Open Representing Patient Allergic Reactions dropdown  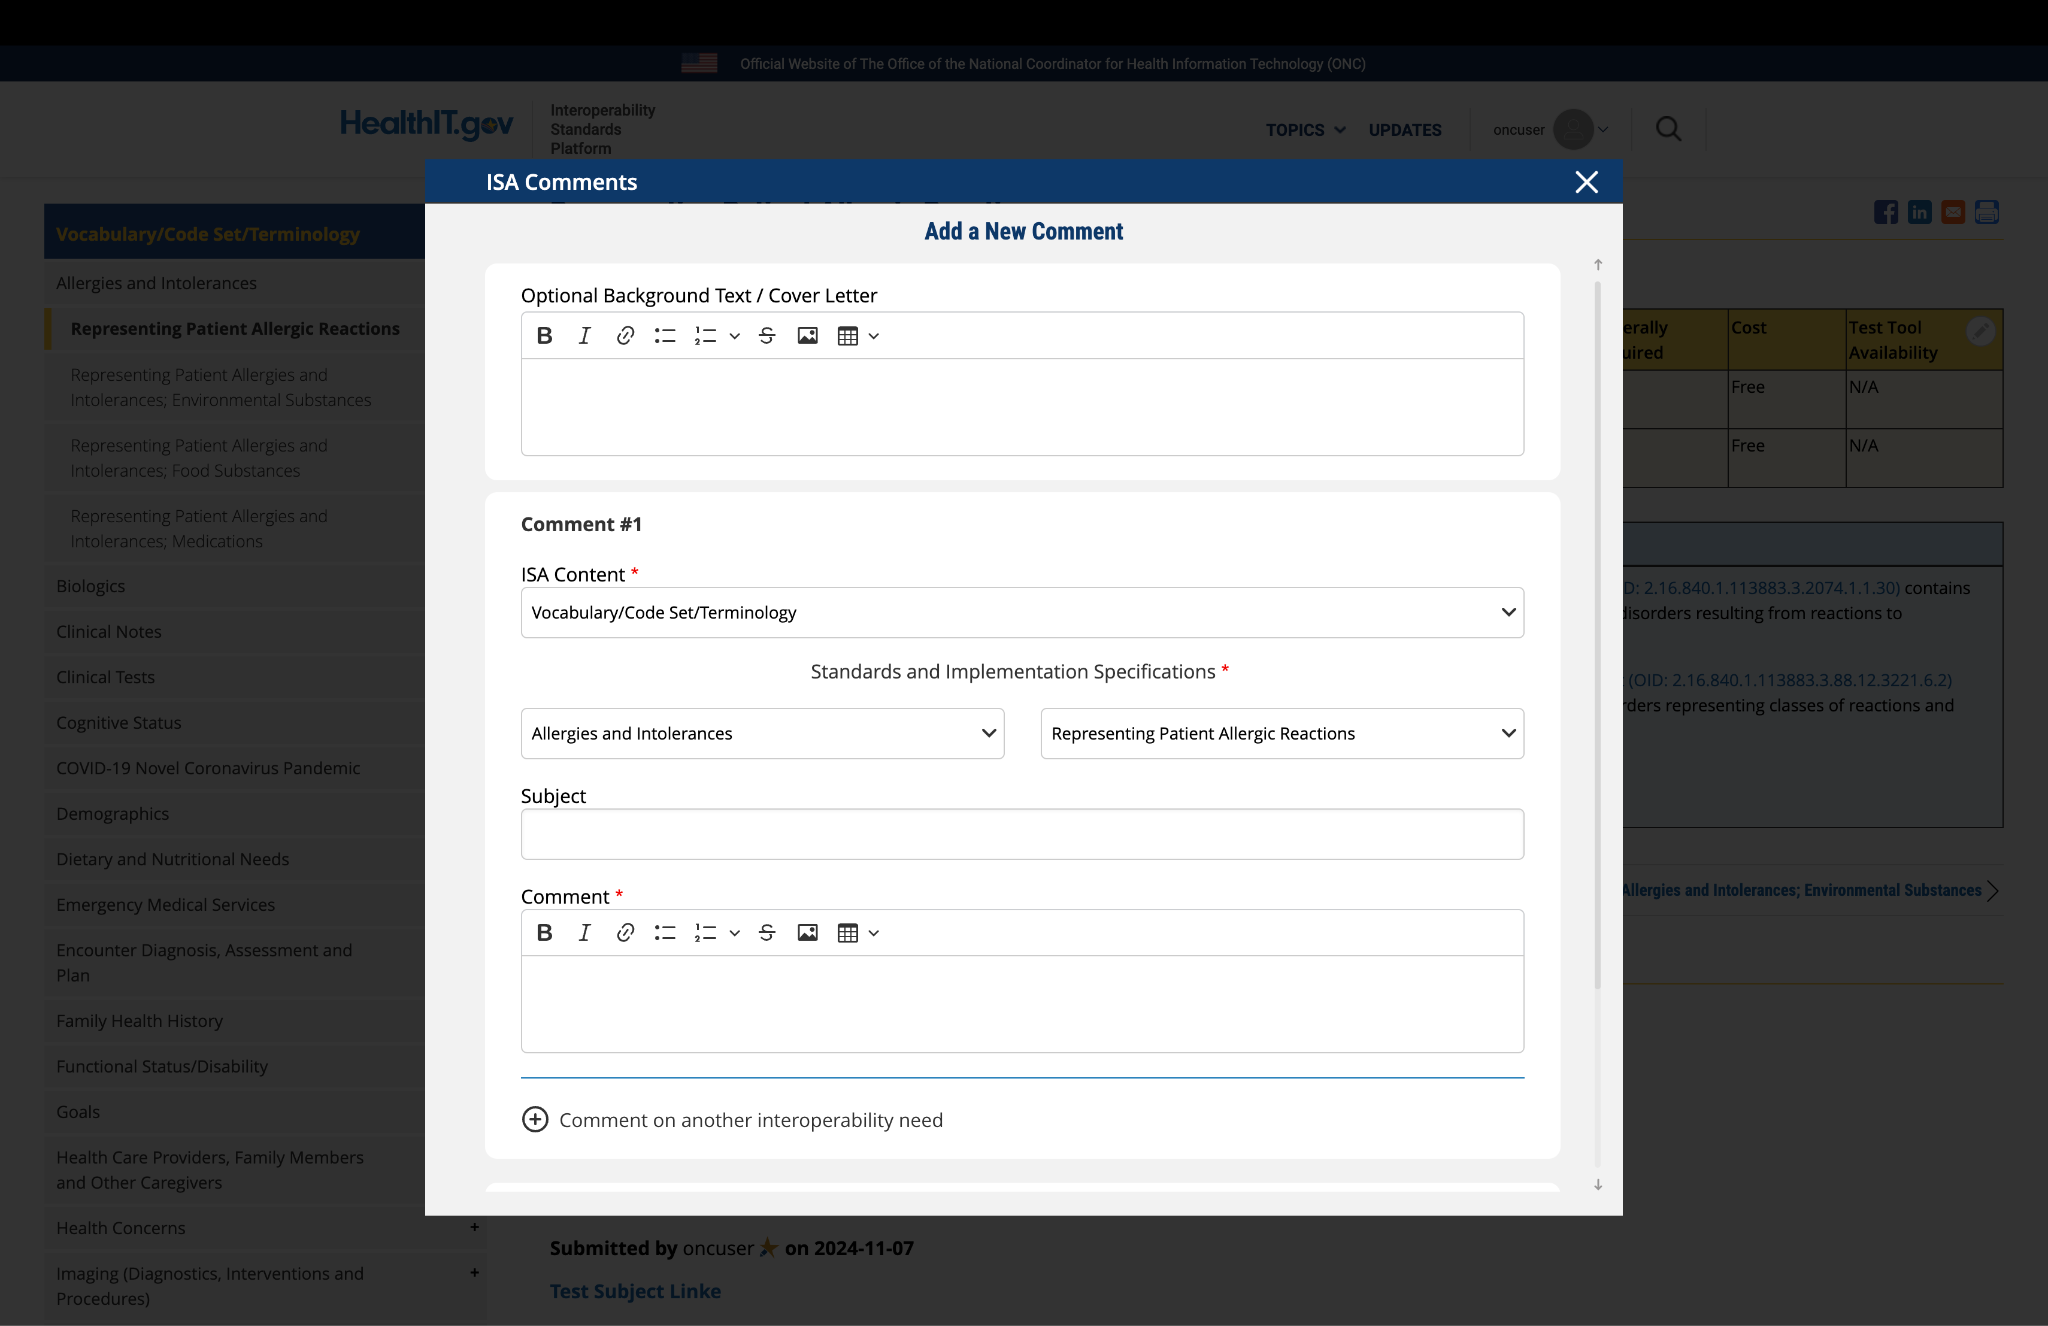click(1282, 733)
